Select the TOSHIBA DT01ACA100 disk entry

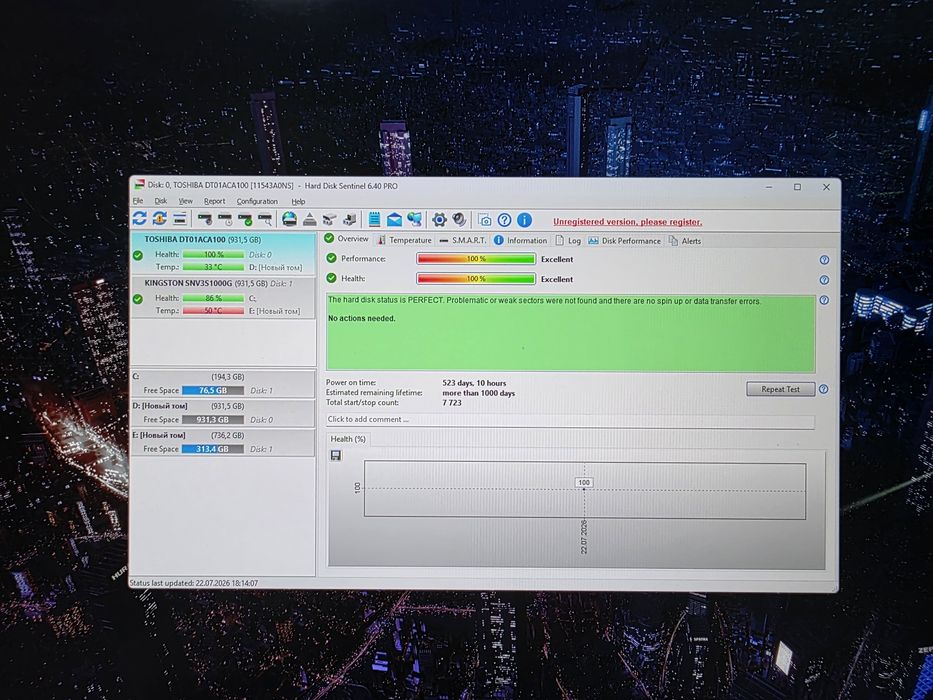(x=223, y=254)
